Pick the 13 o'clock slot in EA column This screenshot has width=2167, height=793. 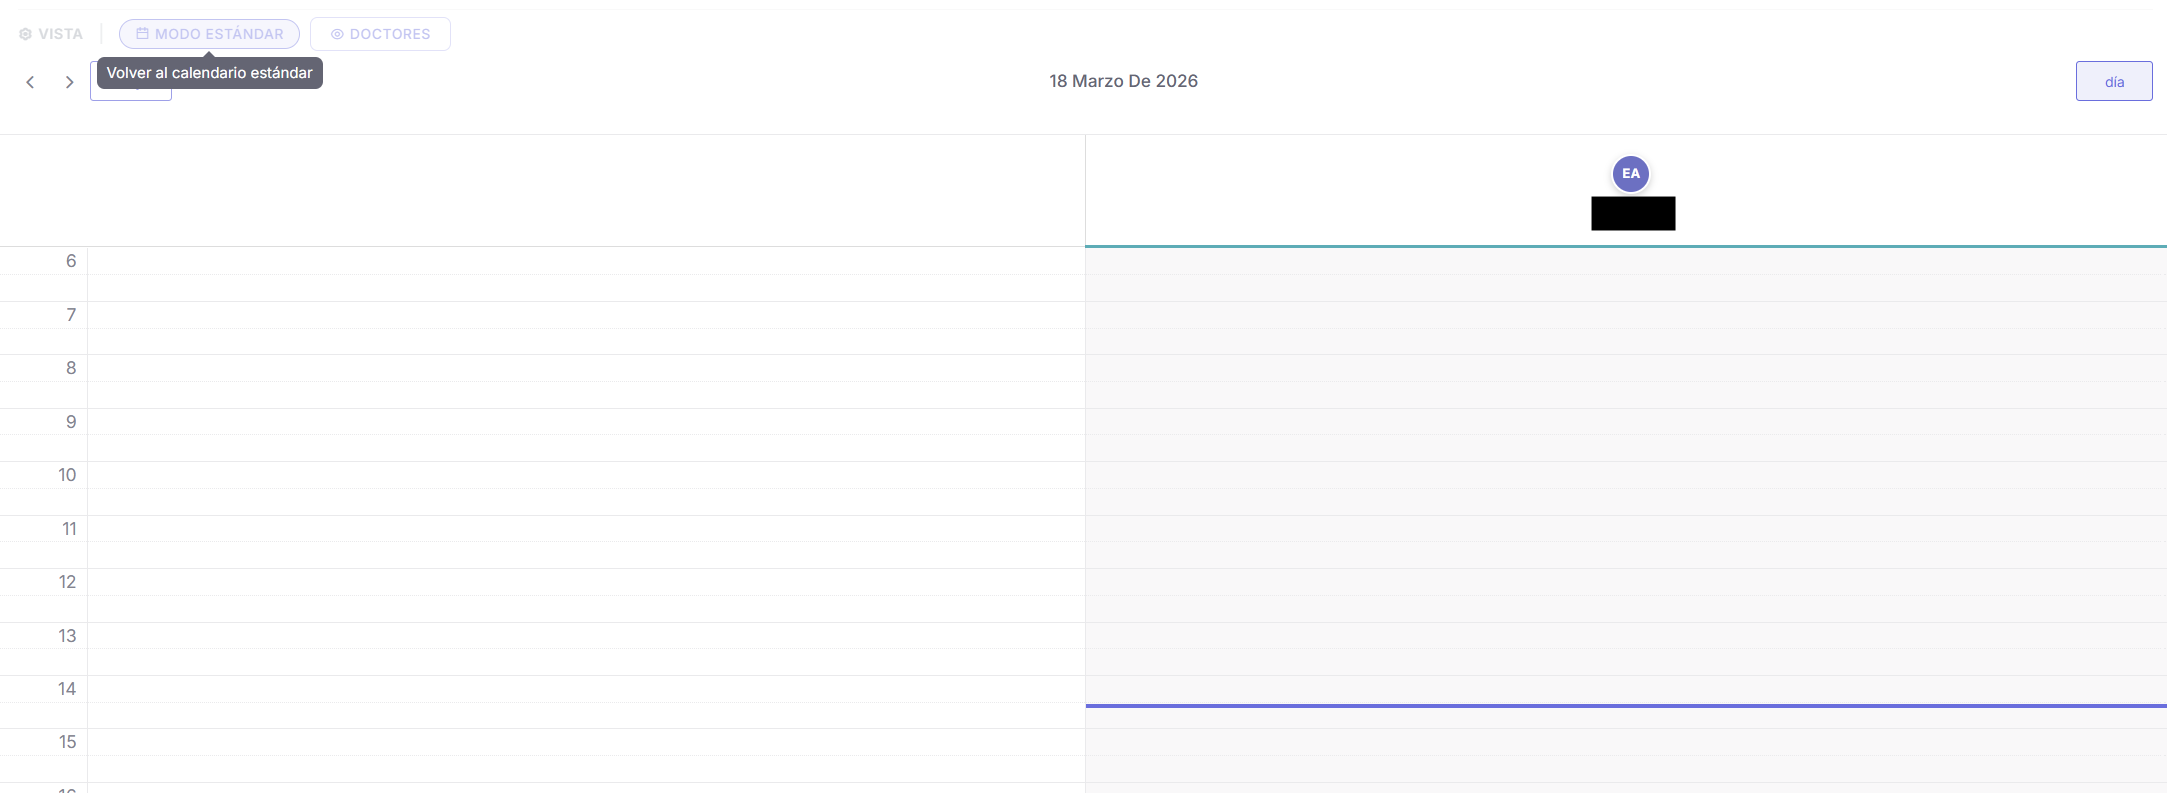(1625, 635)
